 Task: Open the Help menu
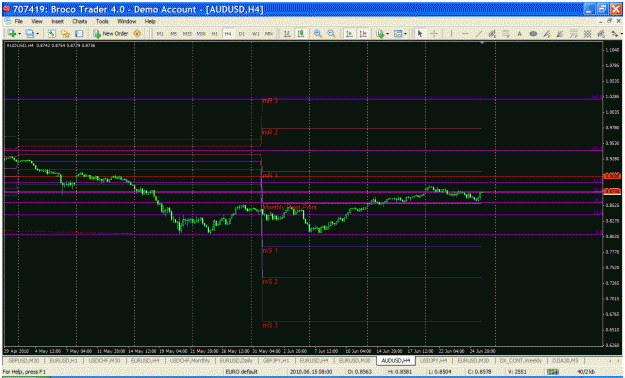pos(150,21)
